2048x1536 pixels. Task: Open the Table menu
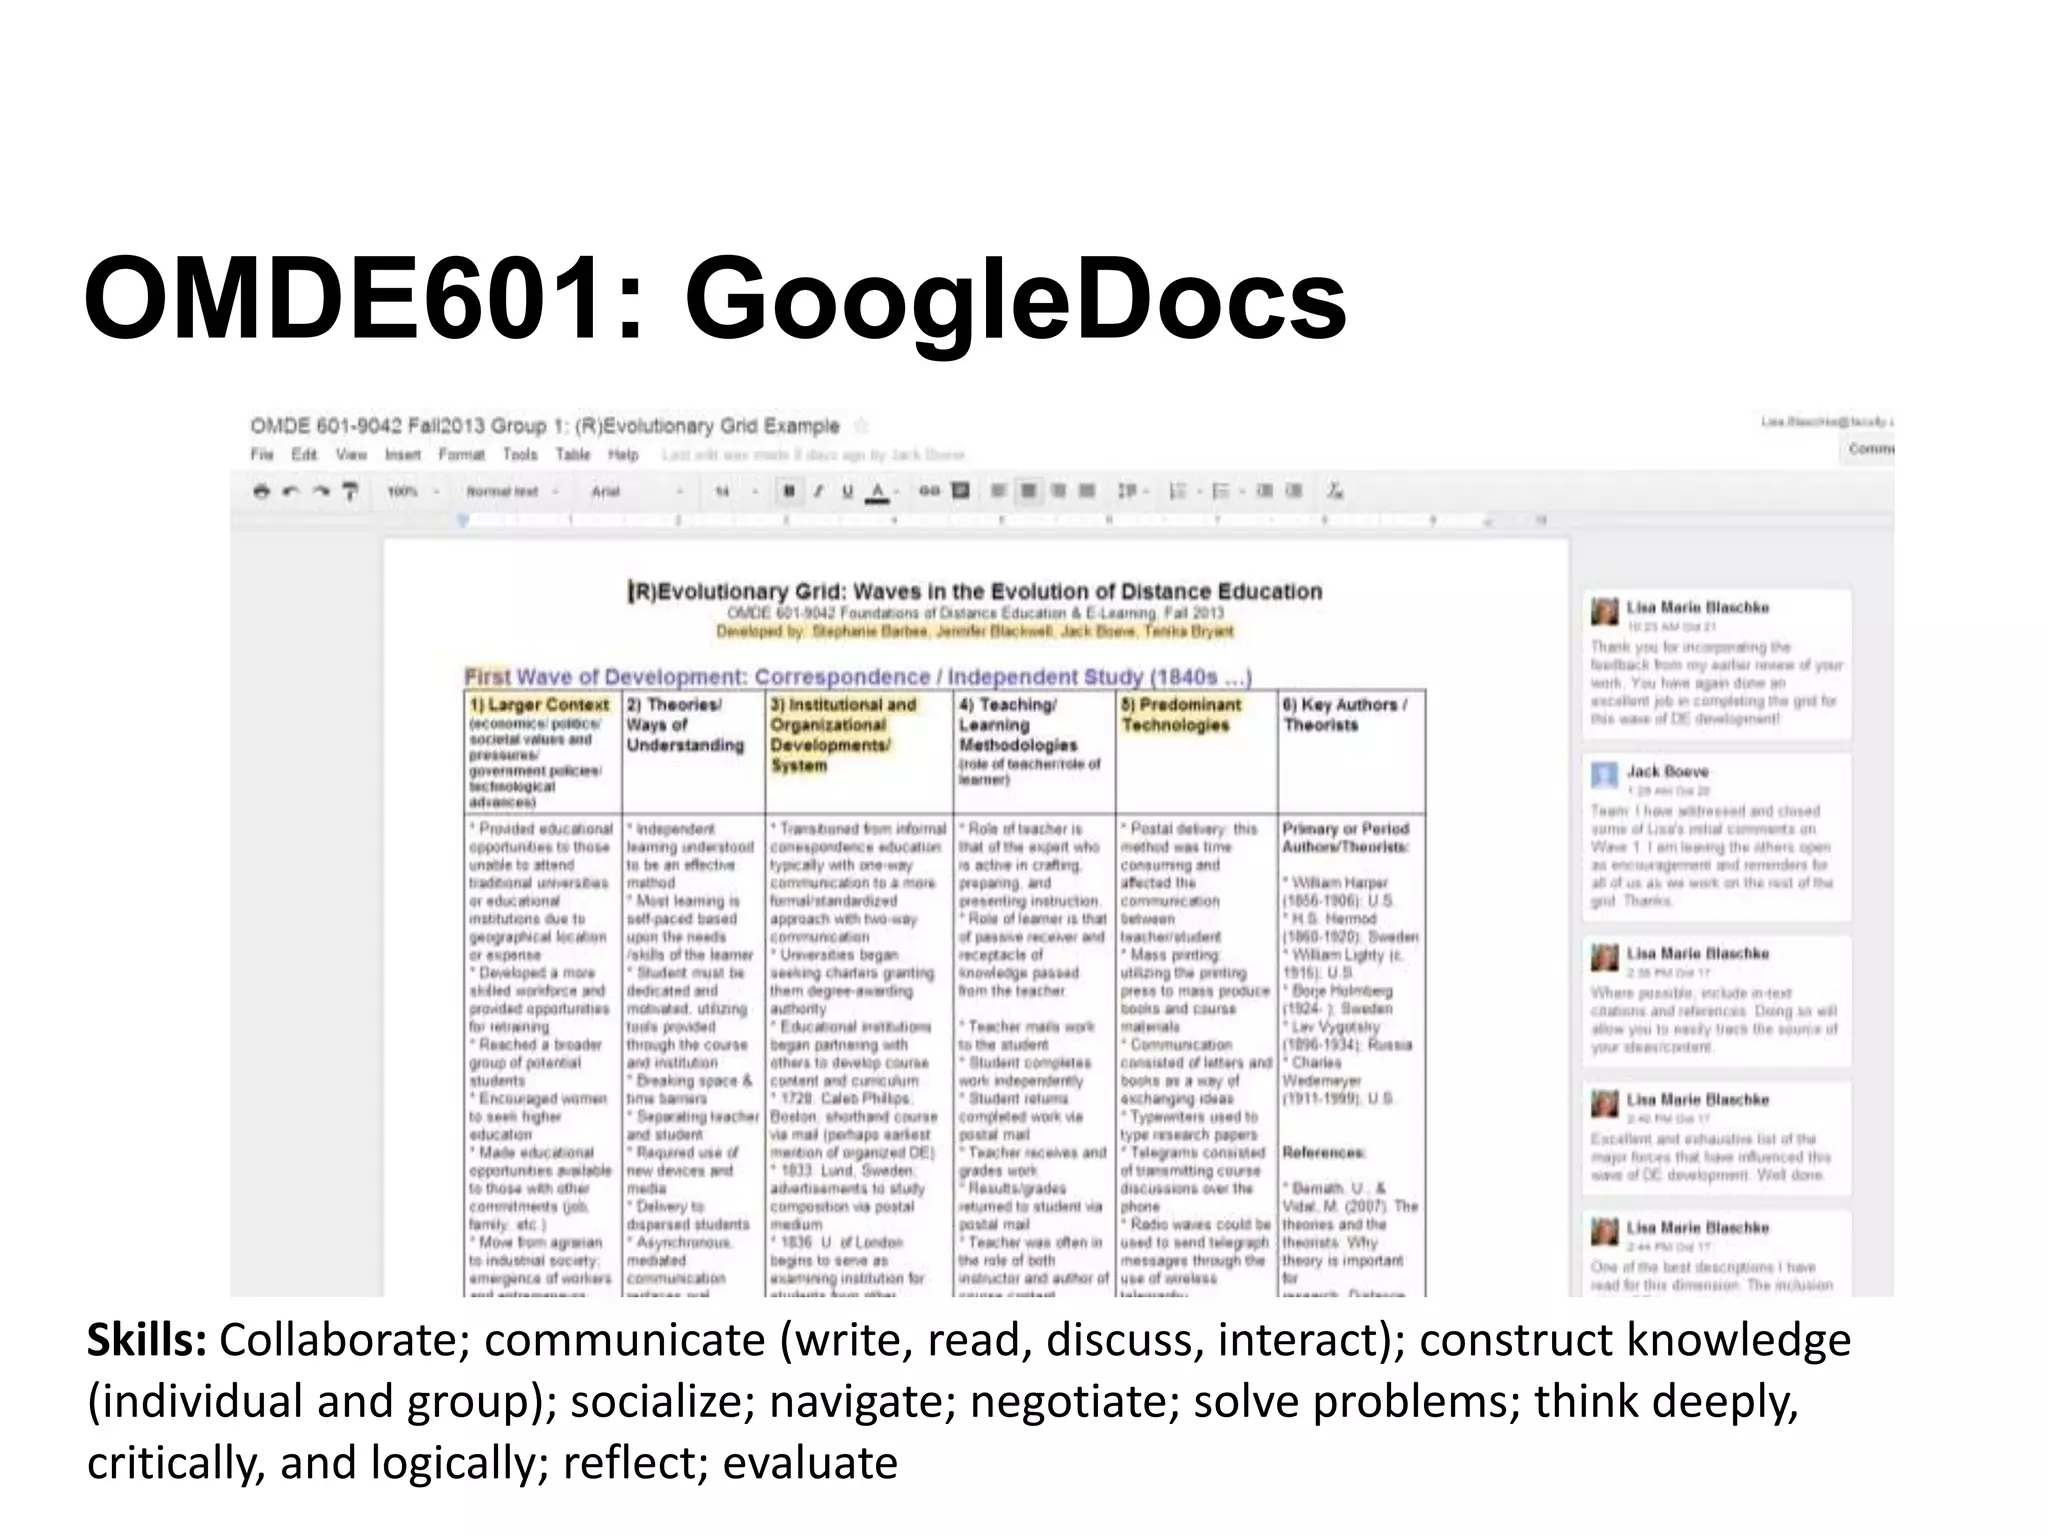pyautogui.click(x=573, y=455)
